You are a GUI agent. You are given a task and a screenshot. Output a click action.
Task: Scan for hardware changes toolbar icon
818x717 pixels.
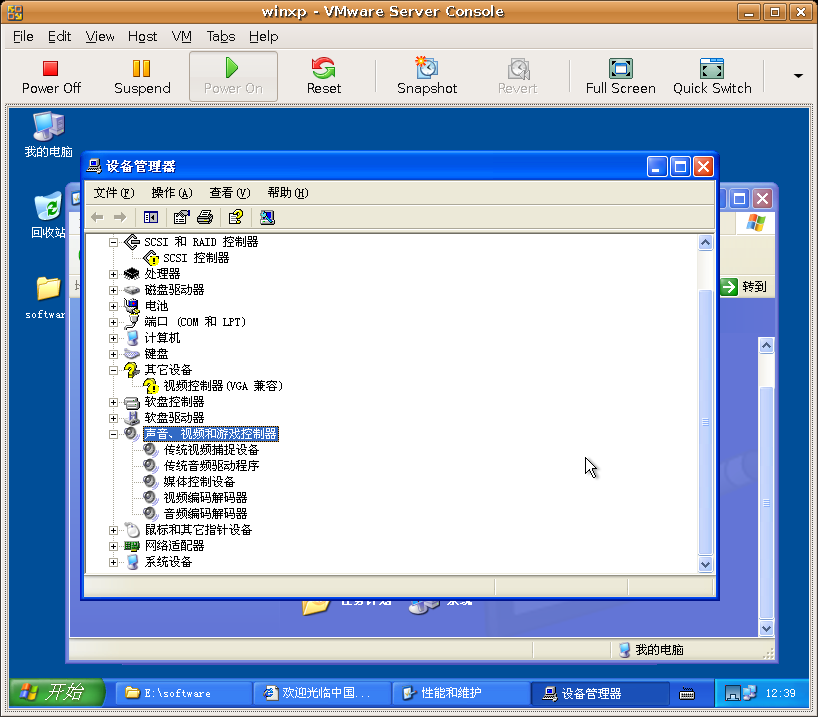267,217
